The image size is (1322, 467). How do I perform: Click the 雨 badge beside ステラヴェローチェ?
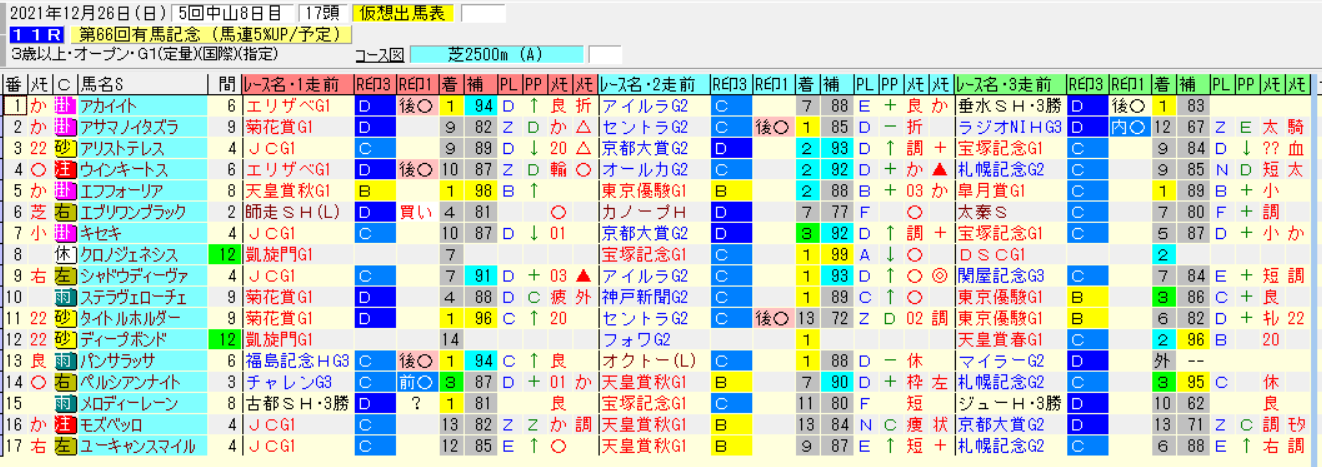(x=63, y=297)
